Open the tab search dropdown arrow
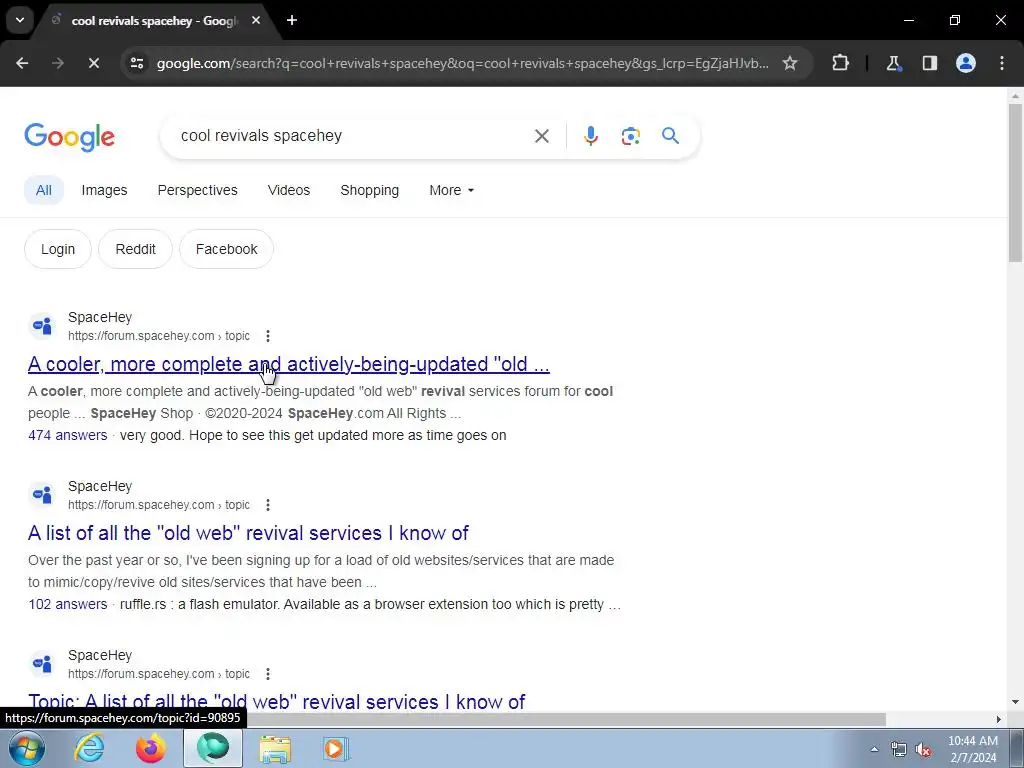 pos(20,20)
